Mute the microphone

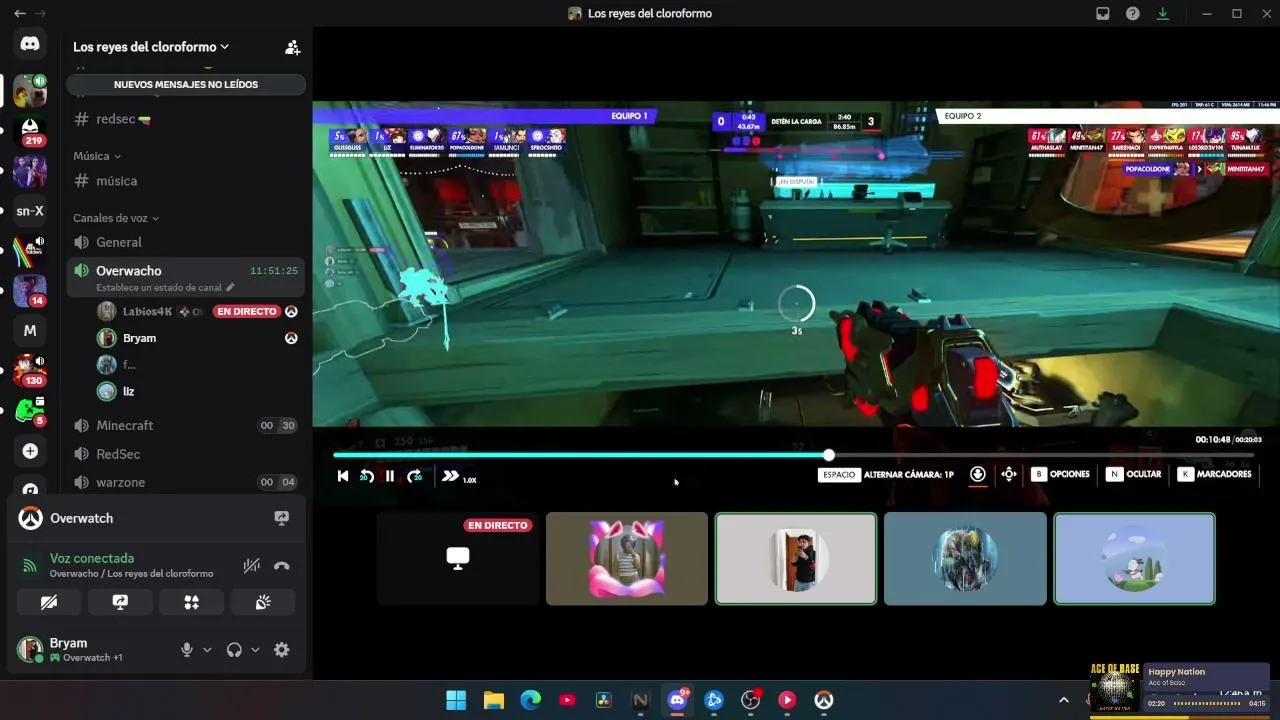coord(186,650)
